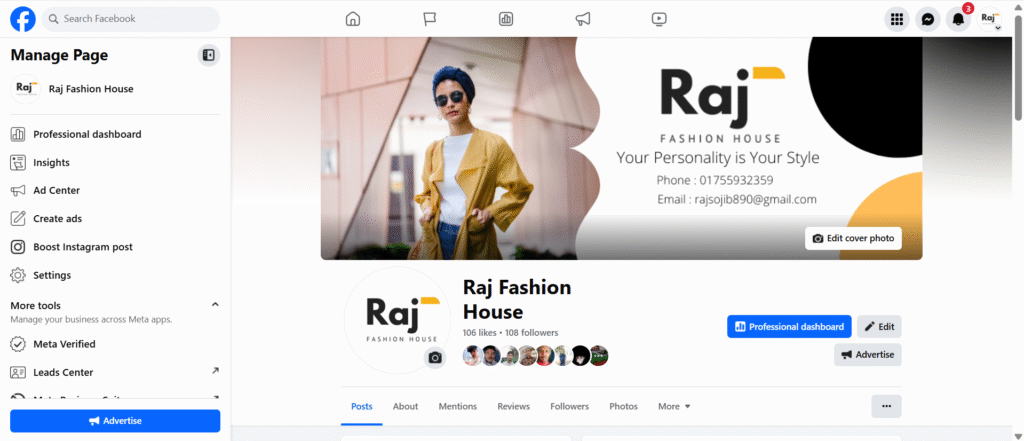Click the Boost Instagram post icon

point(18,247)
